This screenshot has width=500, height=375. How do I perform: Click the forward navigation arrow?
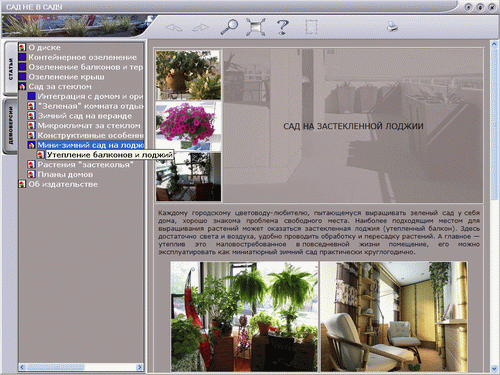(200, 28)
